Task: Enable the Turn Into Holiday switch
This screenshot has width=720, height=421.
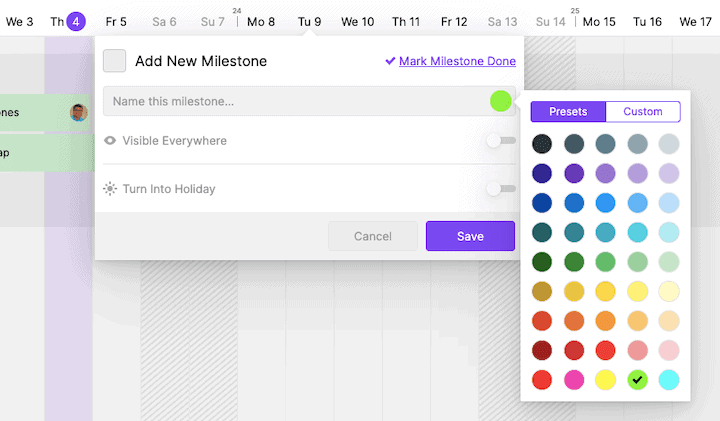Action: pos(501,189)
